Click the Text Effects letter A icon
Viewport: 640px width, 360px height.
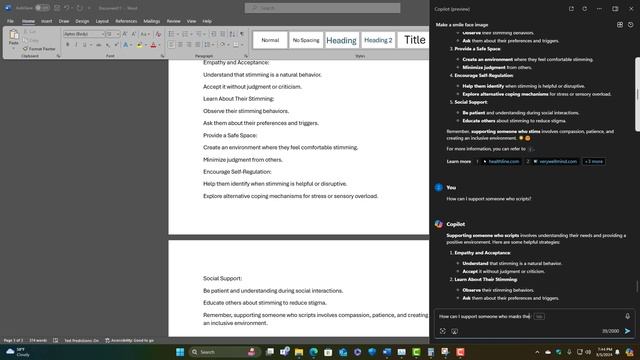126,45
